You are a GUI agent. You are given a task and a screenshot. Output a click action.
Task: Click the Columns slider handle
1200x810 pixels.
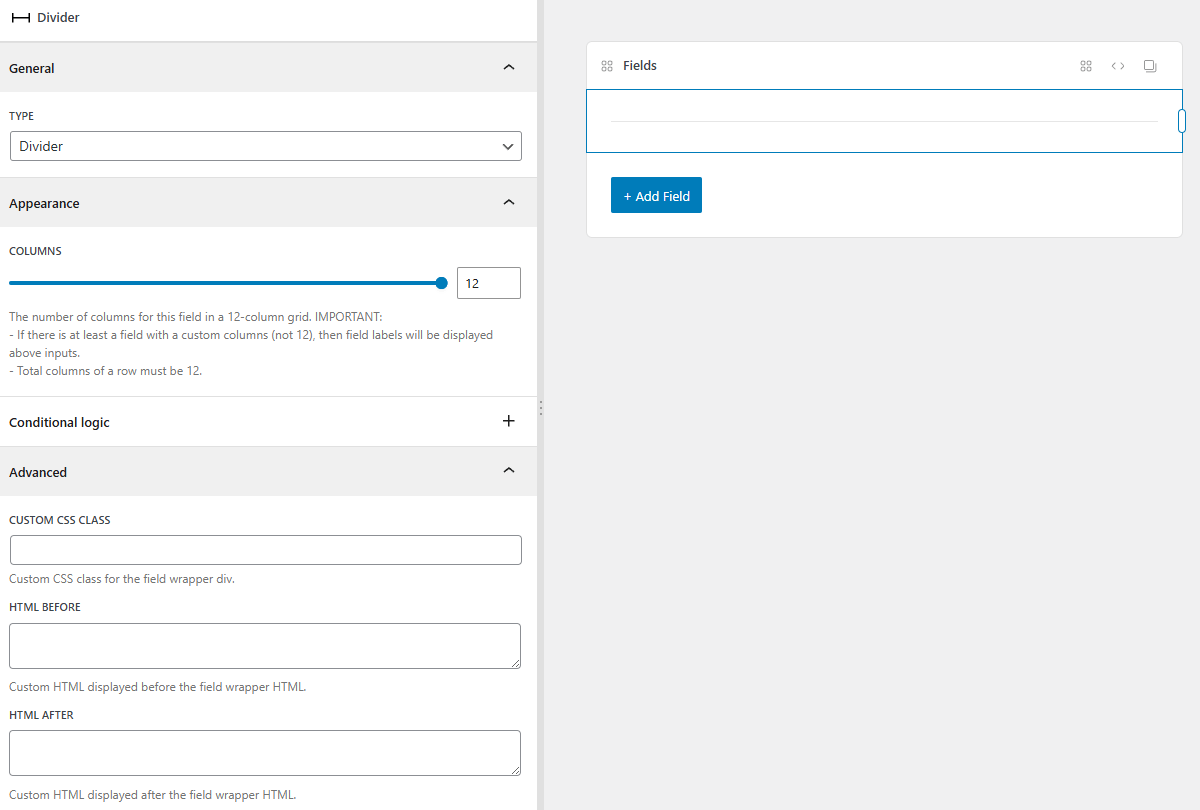click(x=441, y=283)
